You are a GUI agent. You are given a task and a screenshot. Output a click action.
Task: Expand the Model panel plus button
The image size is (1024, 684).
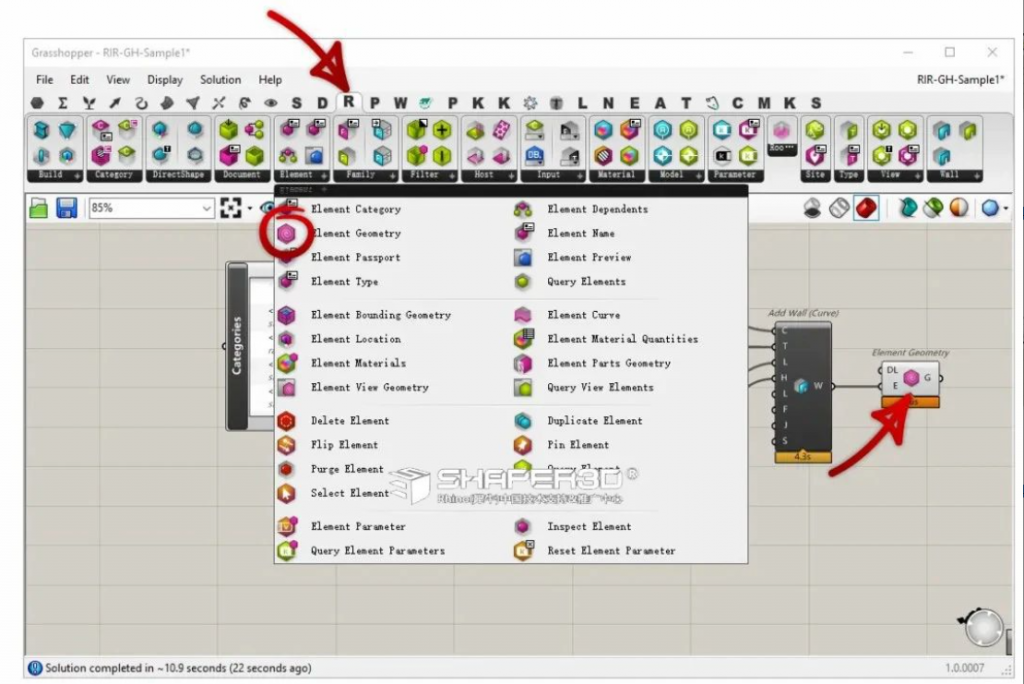click(698, 176)
